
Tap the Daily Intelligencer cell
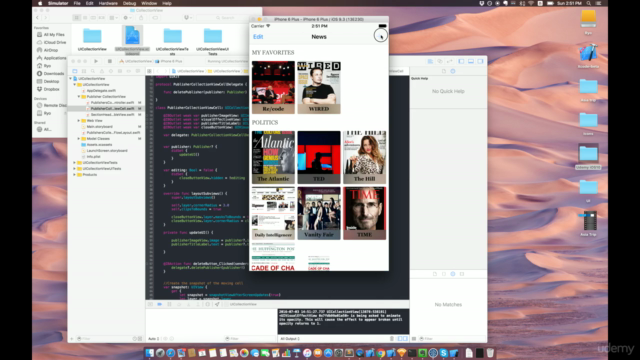273,213
